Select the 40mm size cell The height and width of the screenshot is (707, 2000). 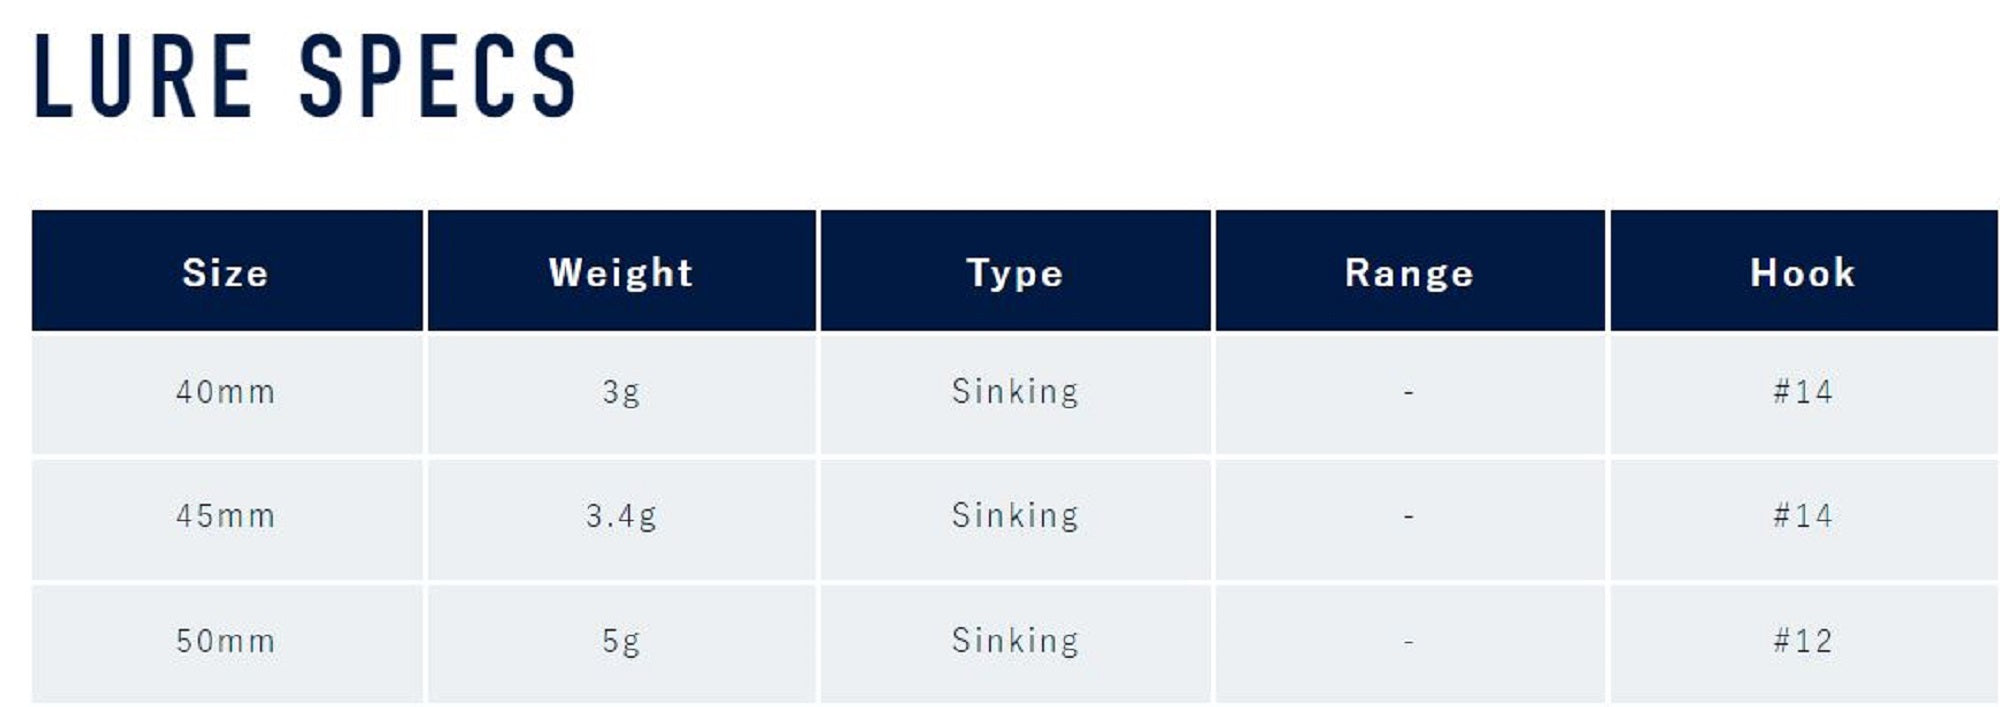pos(226,392)
